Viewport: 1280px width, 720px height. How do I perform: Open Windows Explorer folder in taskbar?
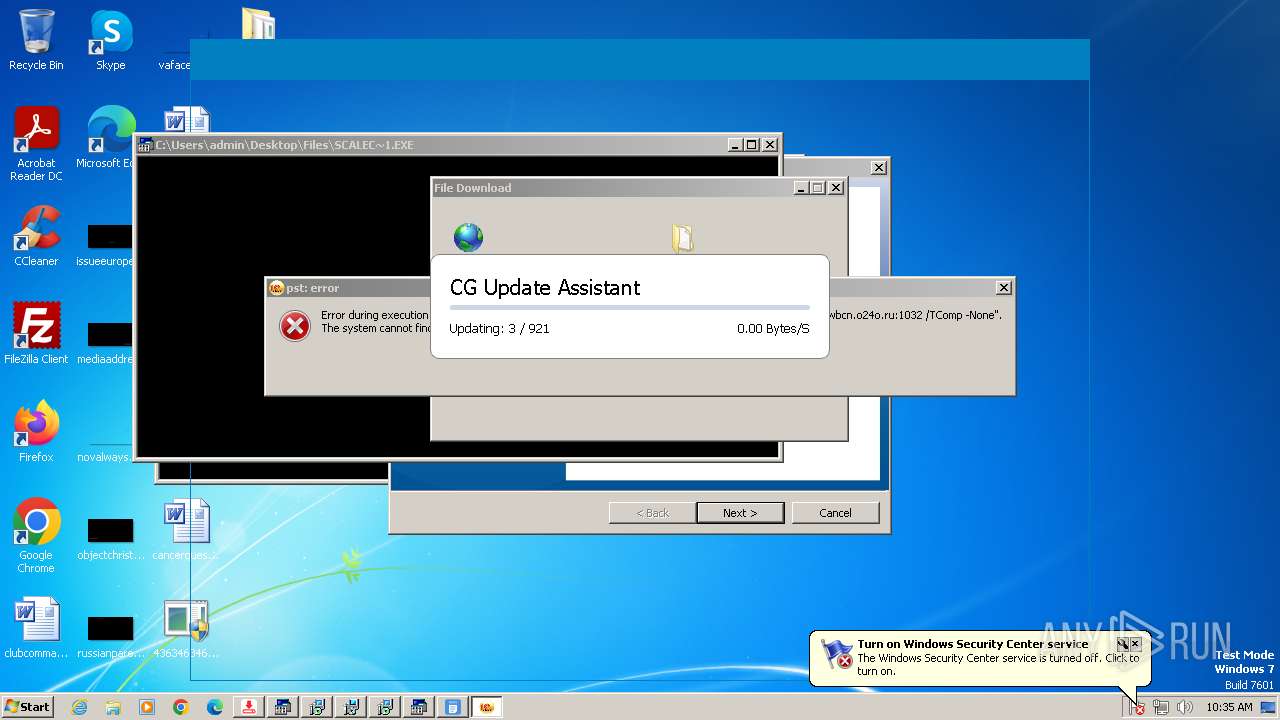tap(113, 707)
